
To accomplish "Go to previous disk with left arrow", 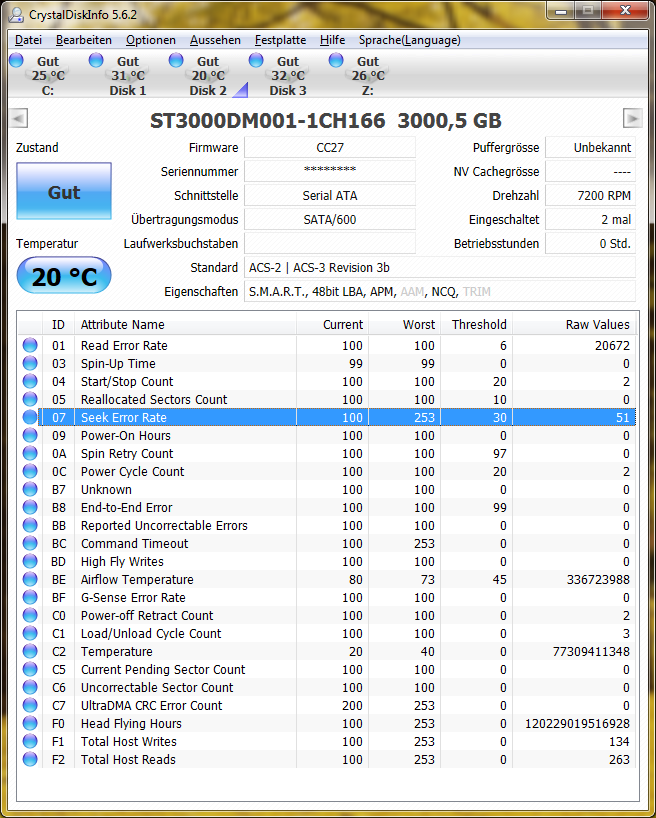I will (19, 118).
